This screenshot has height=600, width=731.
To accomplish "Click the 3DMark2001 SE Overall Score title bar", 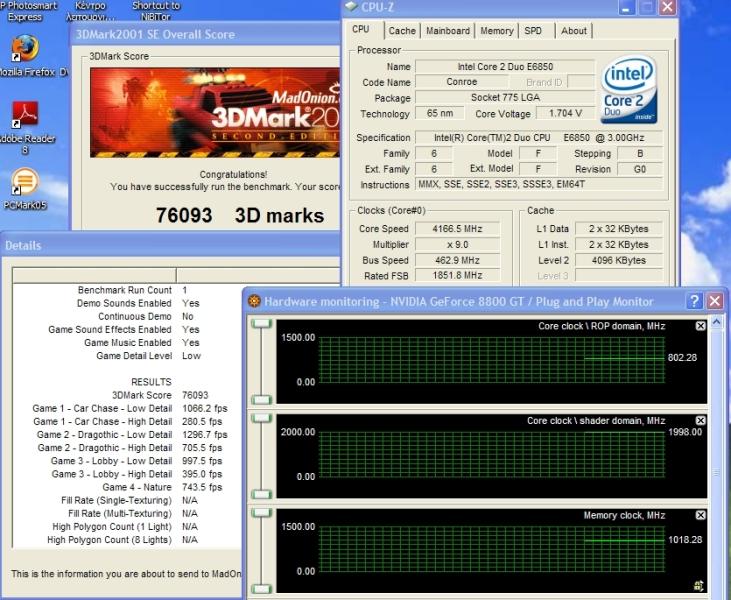I will click(x=205, y=34).
